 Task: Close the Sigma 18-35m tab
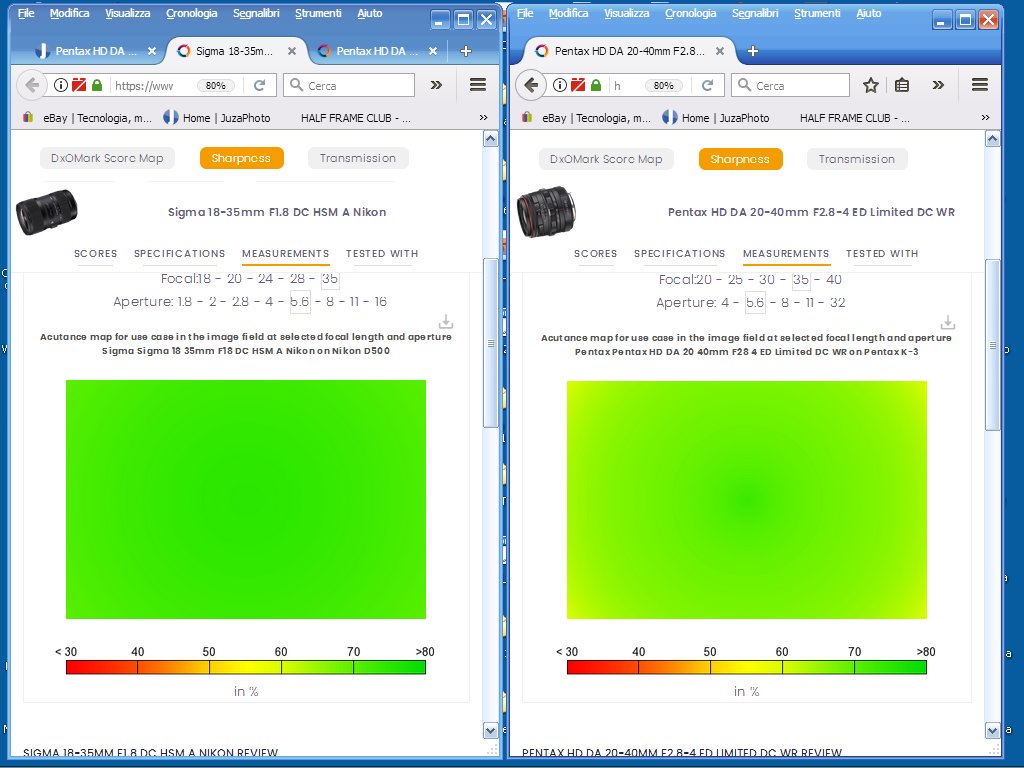click(x=292, y=51)
